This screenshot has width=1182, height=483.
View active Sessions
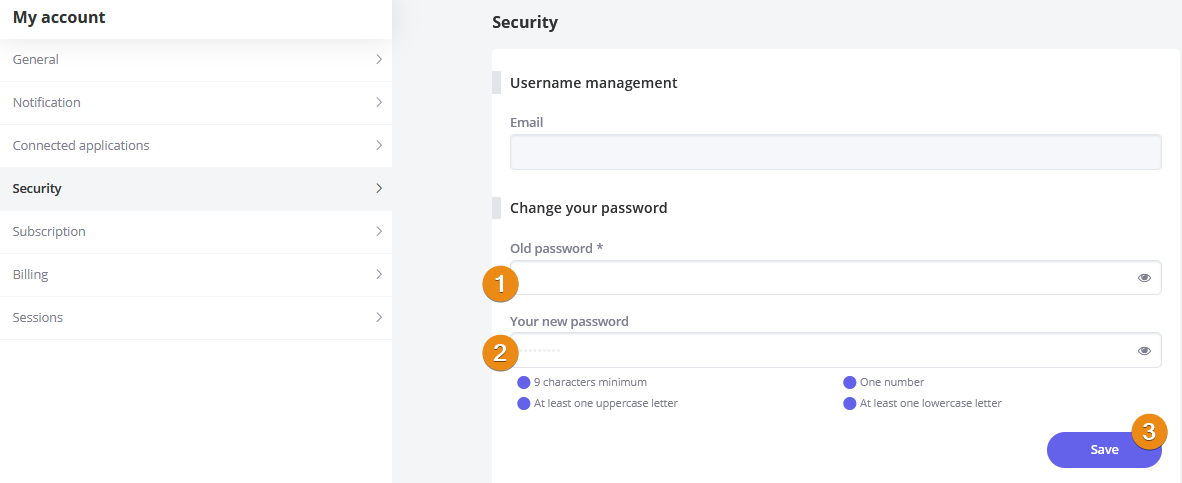coord(38,318)
